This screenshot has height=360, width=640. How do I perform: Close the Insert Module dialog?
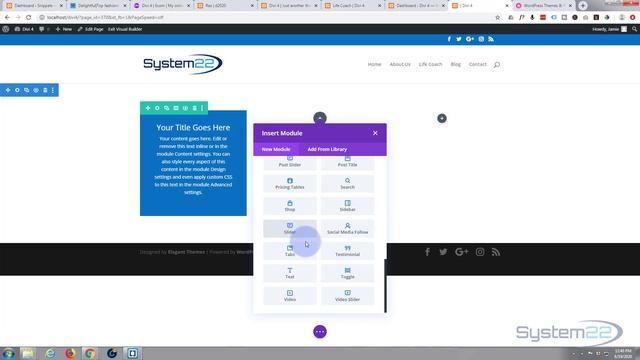375,133
